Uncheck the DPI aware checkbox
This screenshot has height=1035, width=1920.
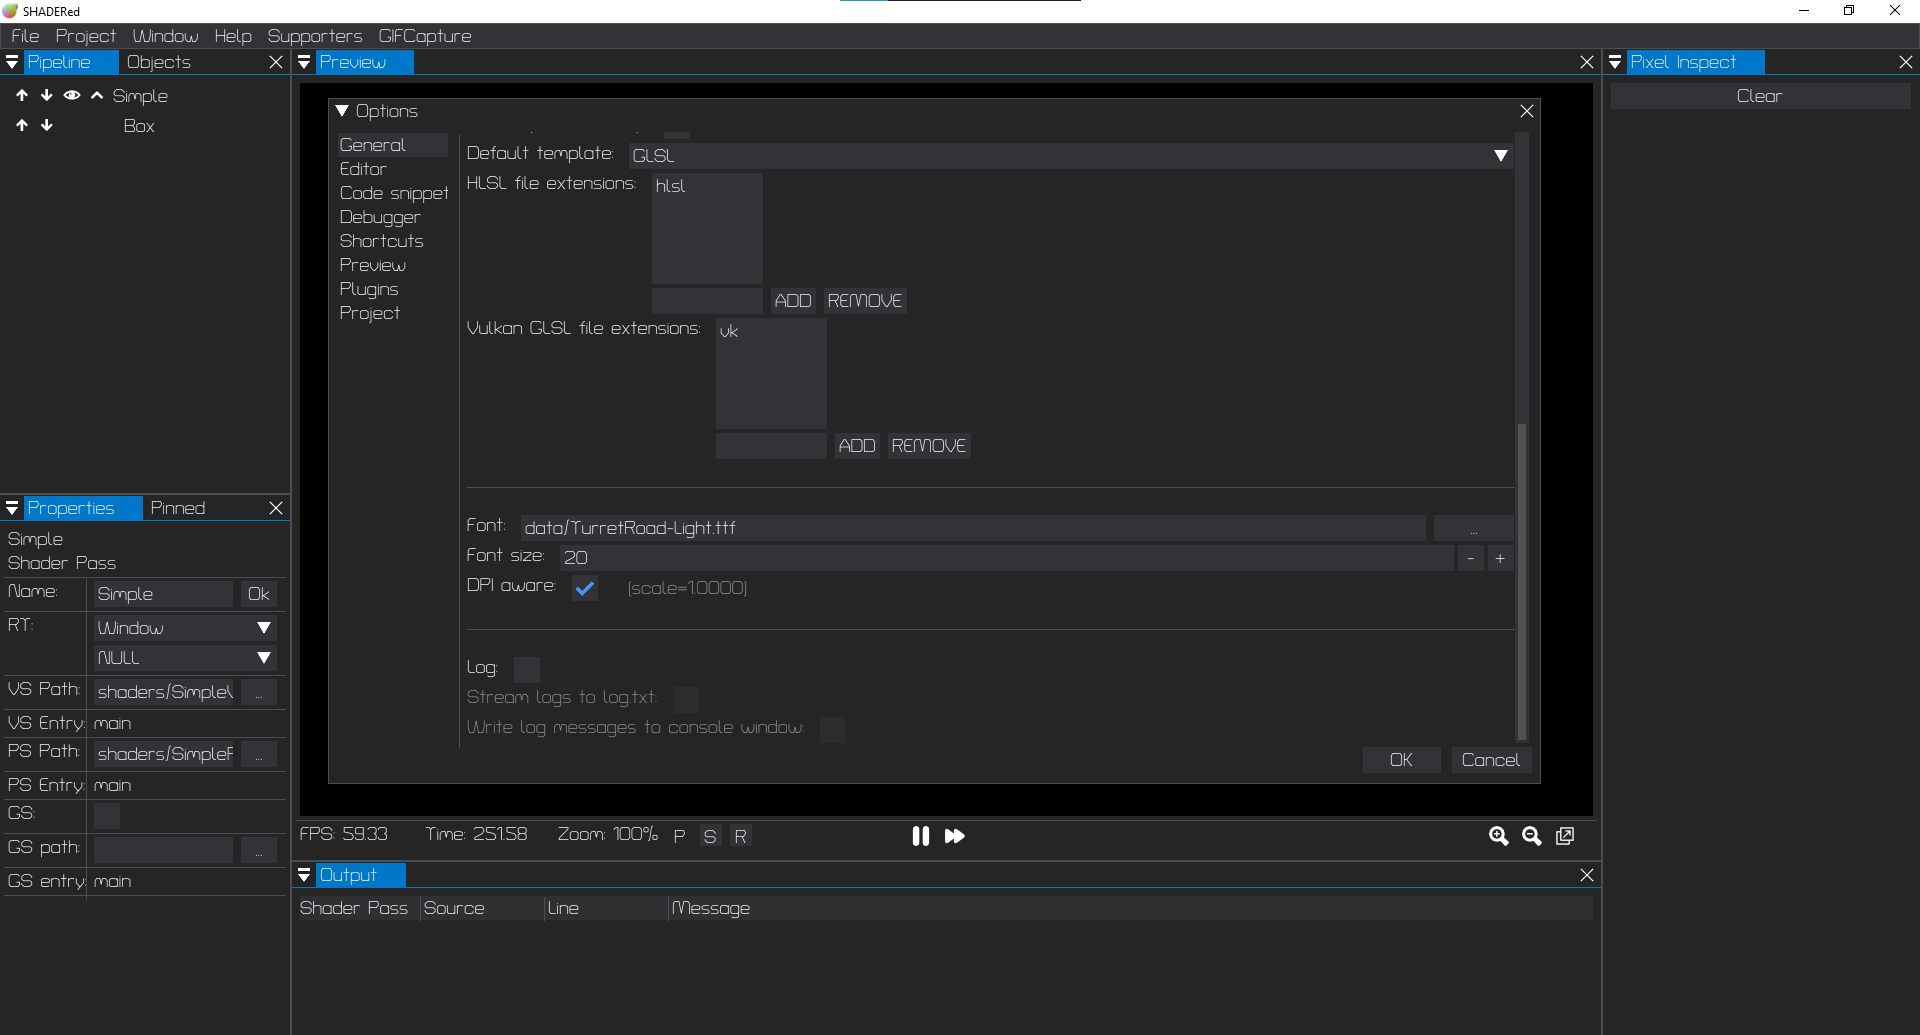click(585, 588)
